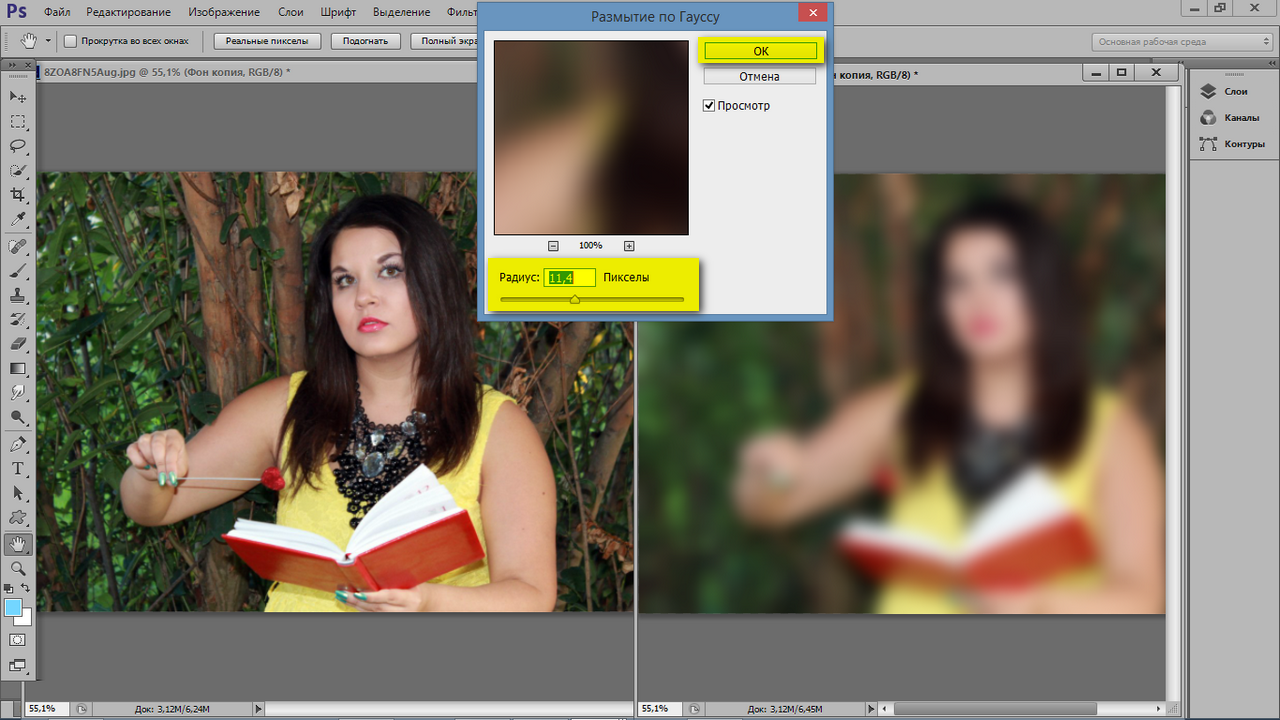Confirm Gaussian blur with OK button
Viewport: 1280px width, 720px height.
pyautogui.click(x=760, y=51)
